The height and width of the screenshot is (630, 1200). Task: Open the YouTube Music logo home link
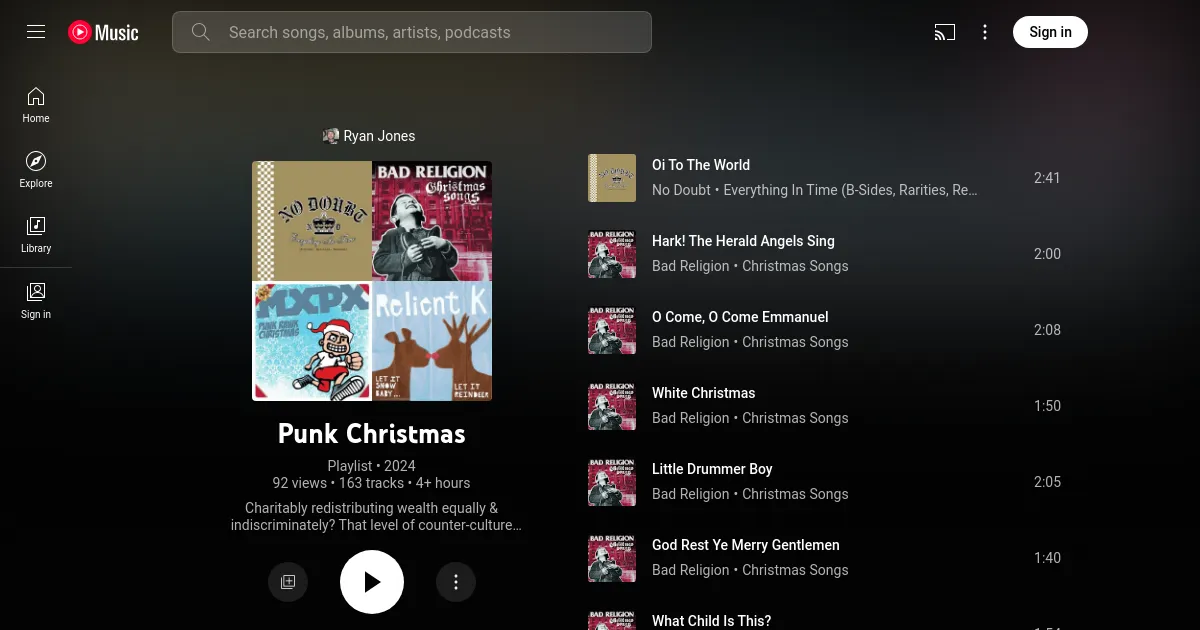[x=103, y=32]
